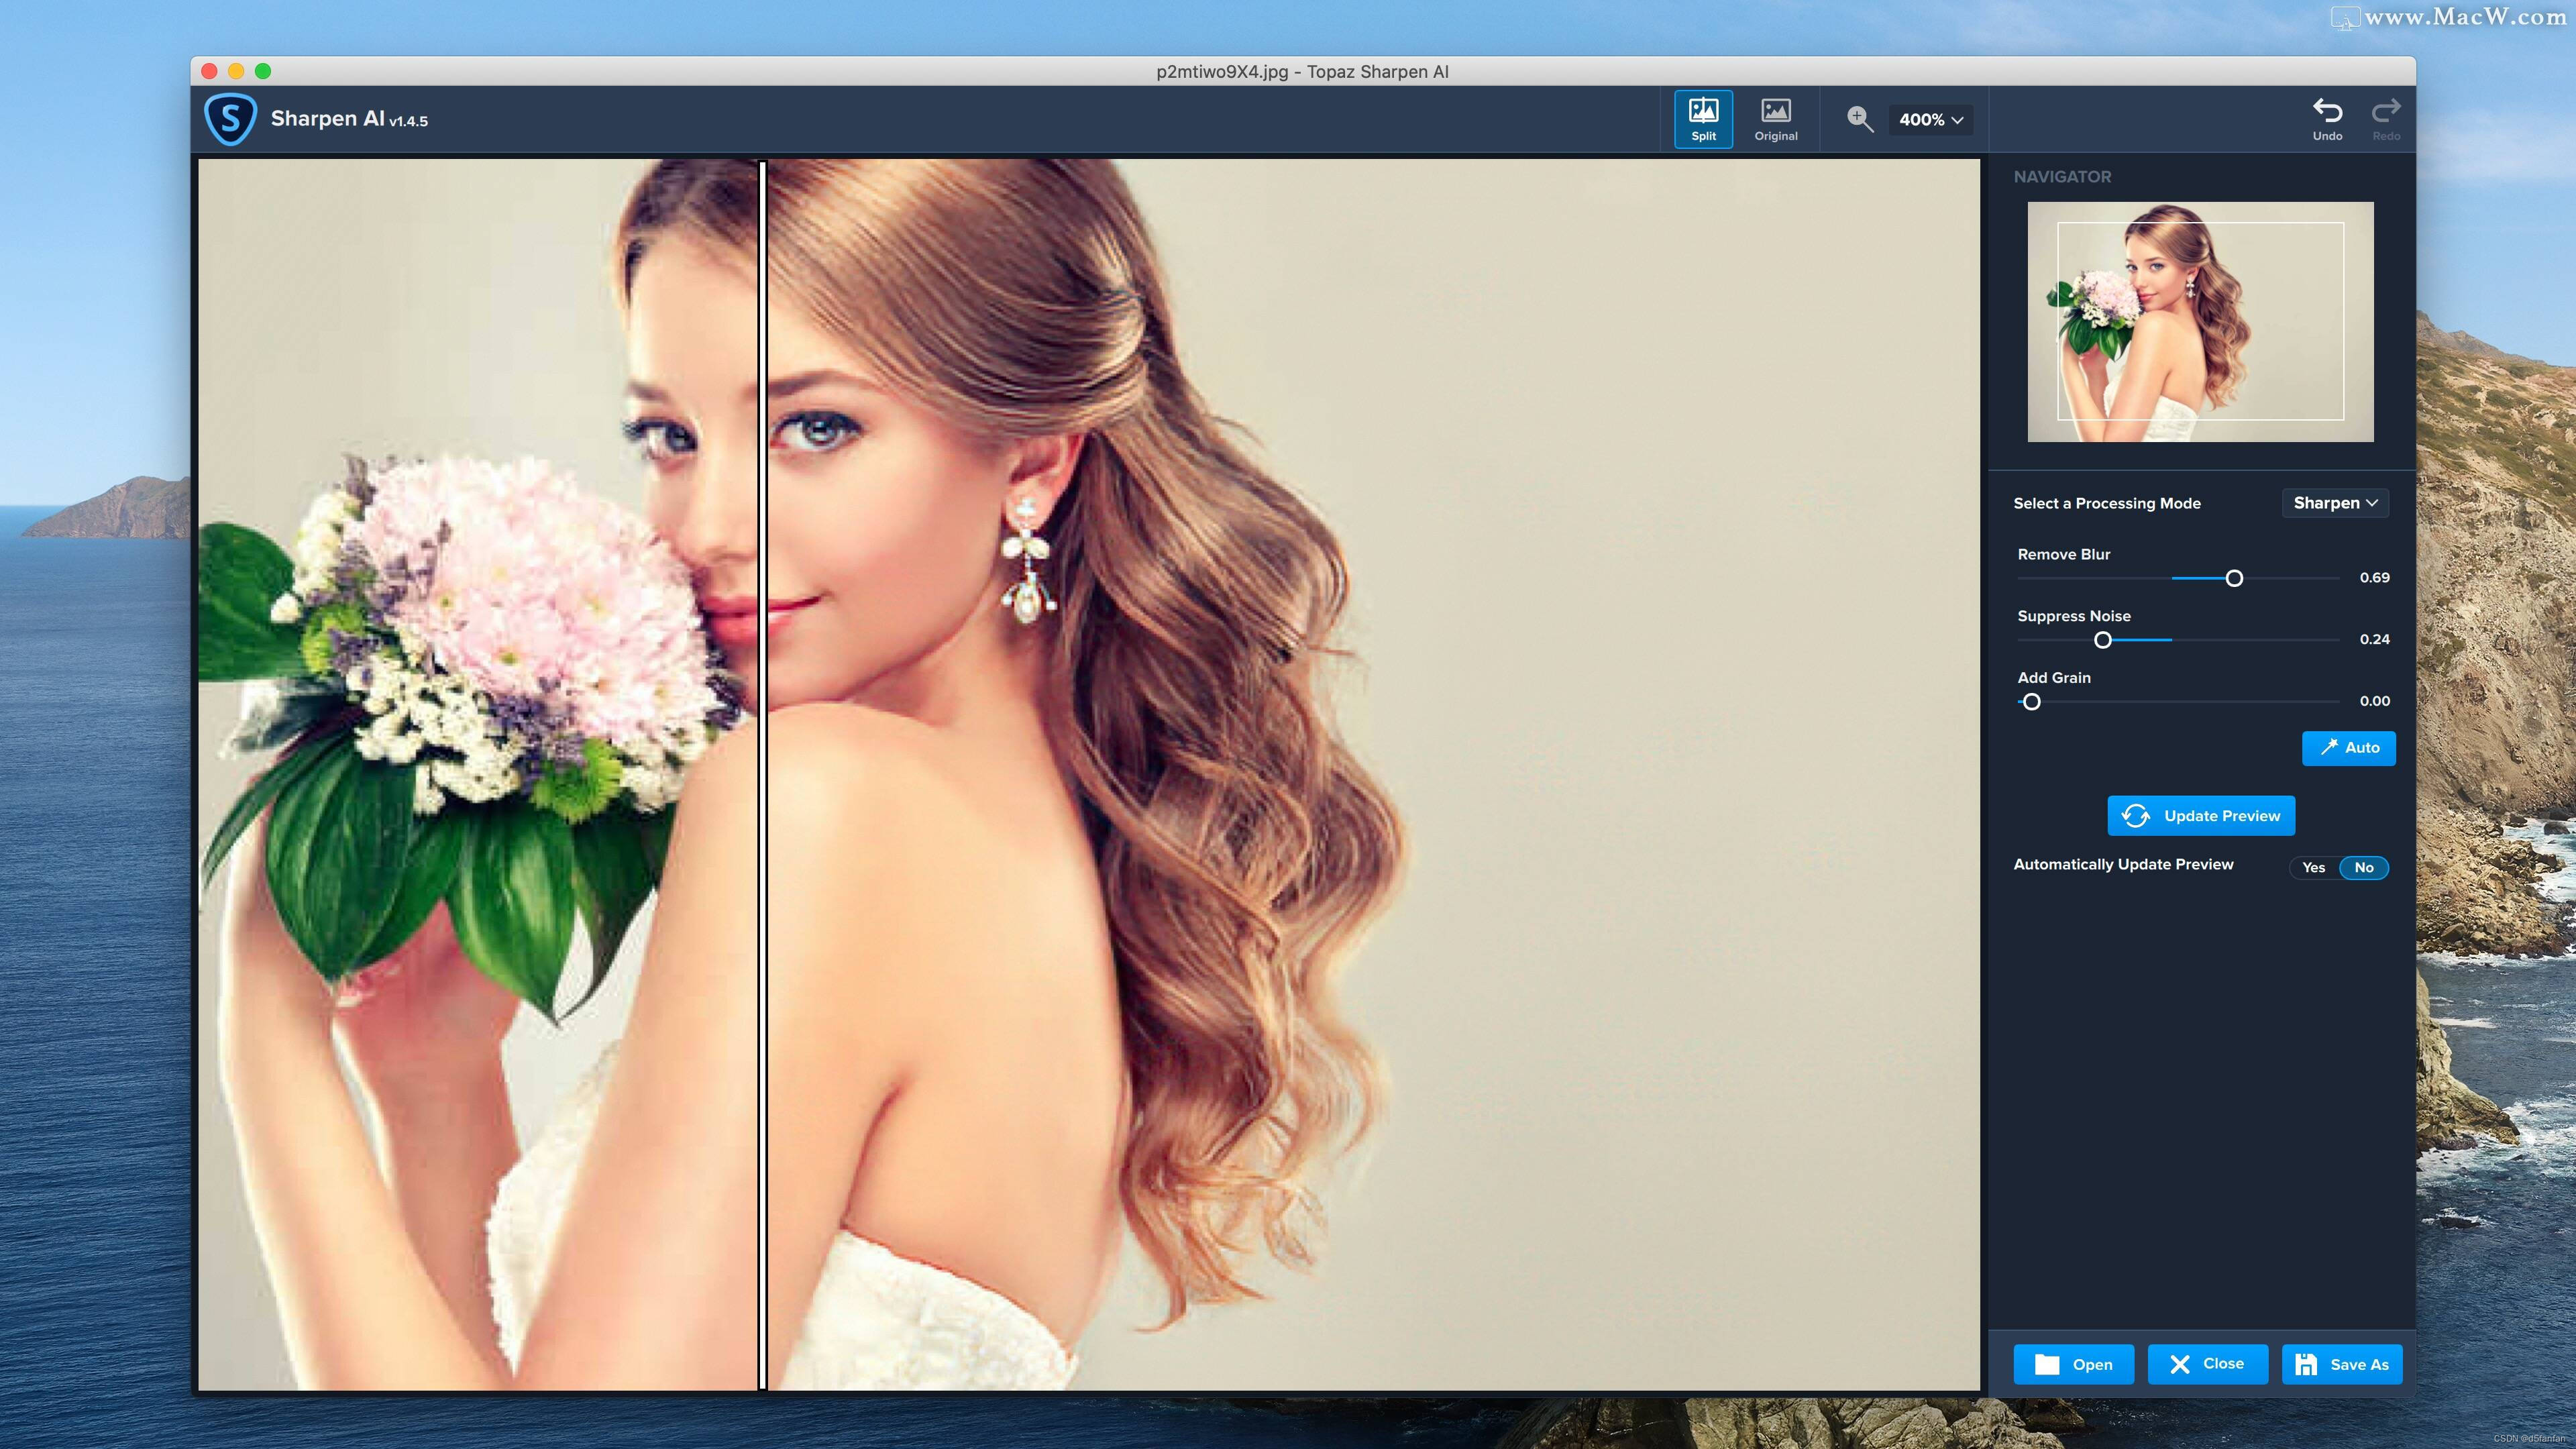Switch to Split view mode

click(1703, 119)
